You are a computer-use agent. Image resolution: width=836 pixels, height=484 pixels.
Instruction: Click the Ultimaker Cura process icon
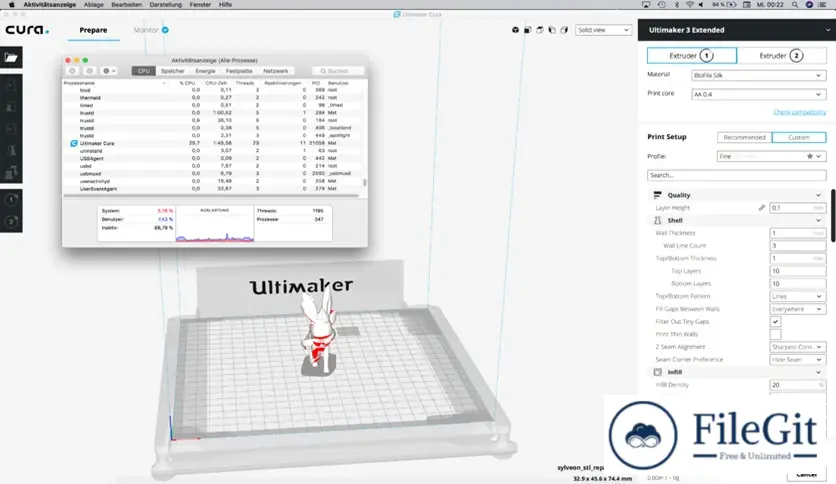click(x=74, y=143)
